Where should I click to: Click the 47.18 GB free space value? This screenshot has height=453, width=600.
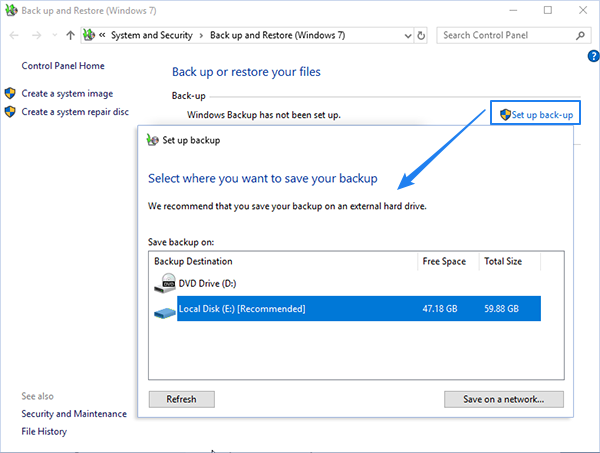(x=440, y=309)
